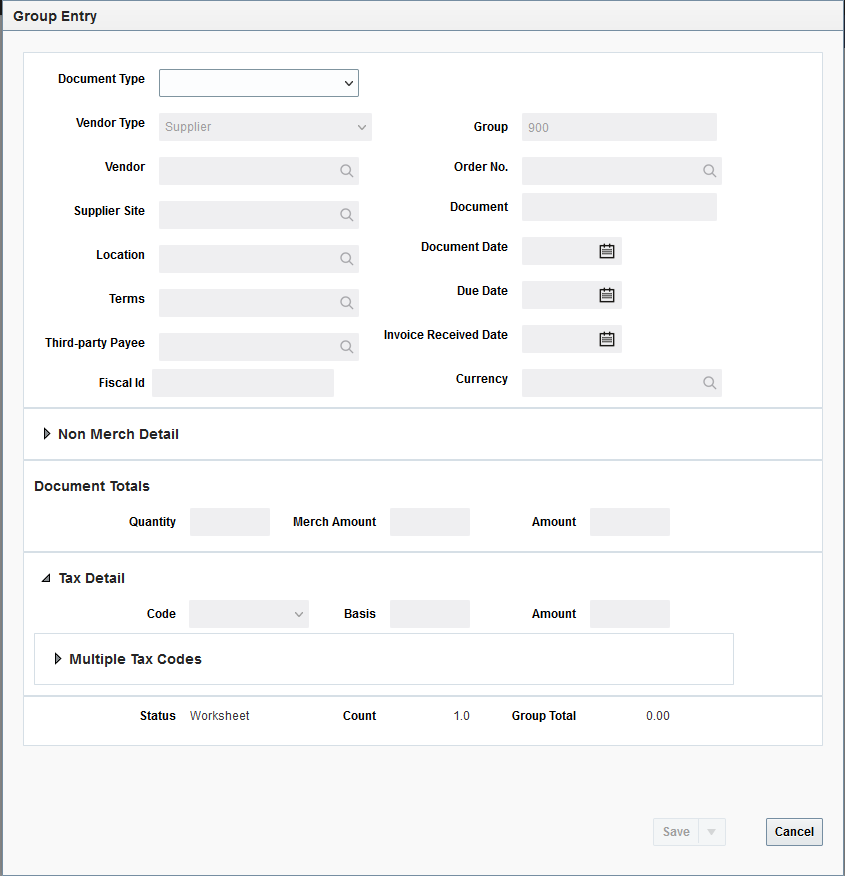Open the Tax Detail Code dropdown
Image resolution: width=845 pixels, height=876 pixels.
[249, 614]
